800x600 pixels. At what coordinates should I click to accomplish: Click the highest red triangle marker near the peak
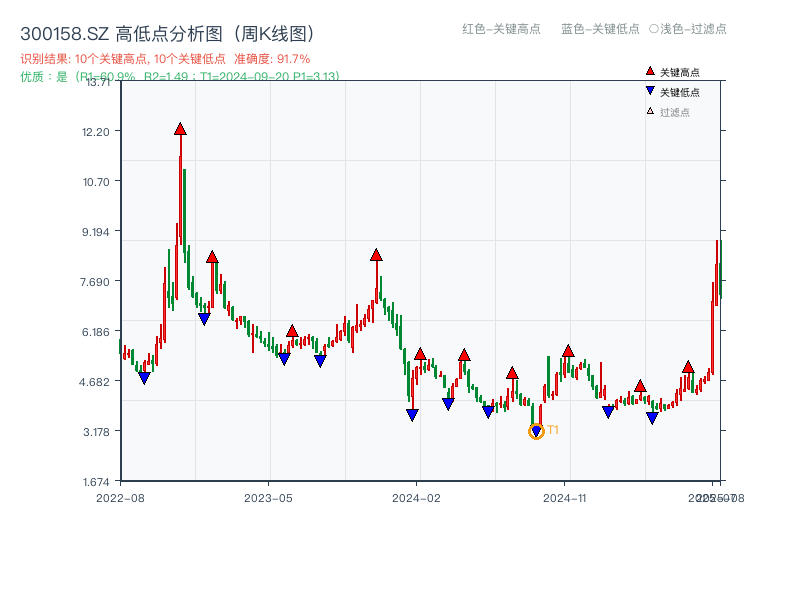coord(181,128)
